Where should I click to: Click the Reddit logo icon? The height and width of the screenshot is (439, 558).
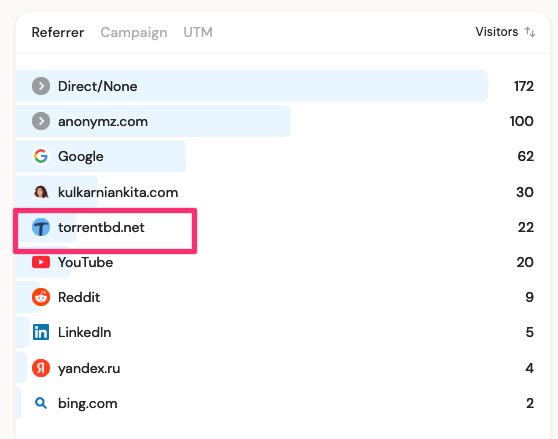[41, 297]
